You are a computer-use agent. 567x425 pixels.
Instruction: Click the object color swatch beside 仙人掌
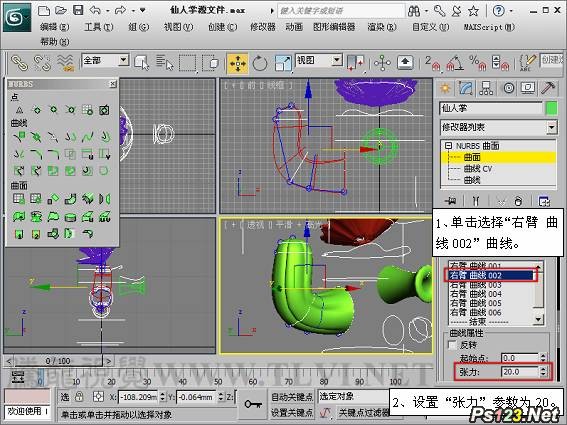coord(551,109)
